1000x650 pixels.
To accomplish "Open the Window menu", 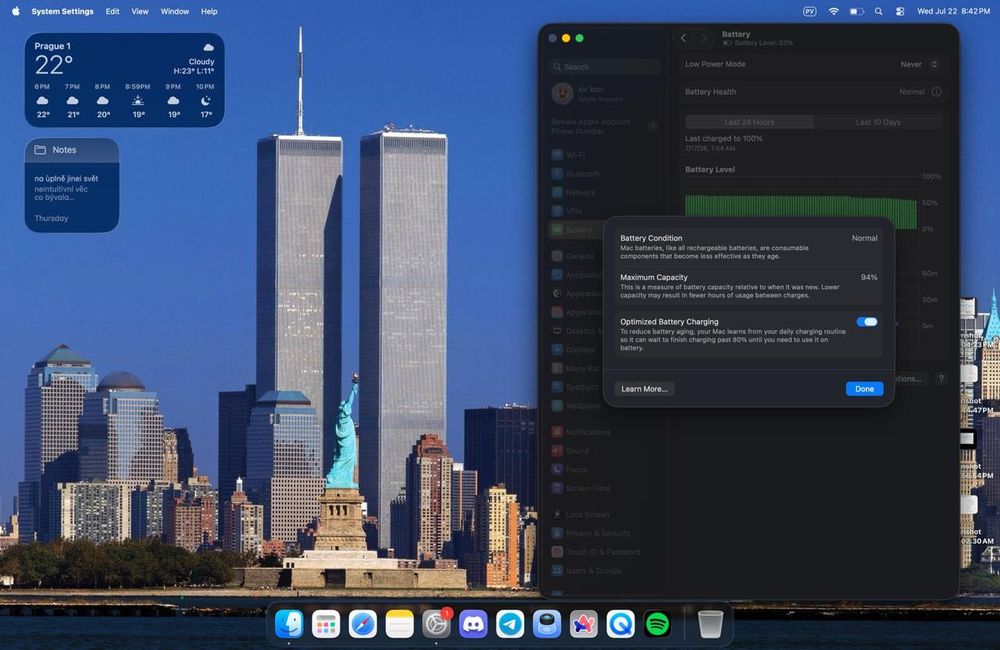I will click(x=175, y=11).
